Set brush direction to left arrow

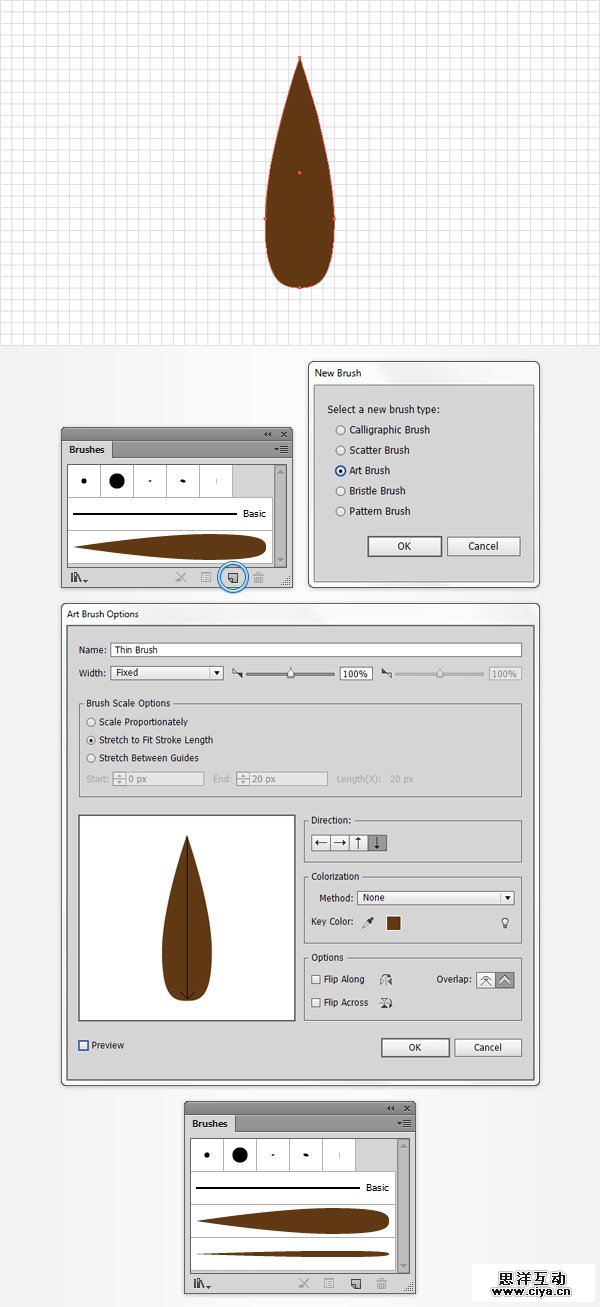pos(321,843)
